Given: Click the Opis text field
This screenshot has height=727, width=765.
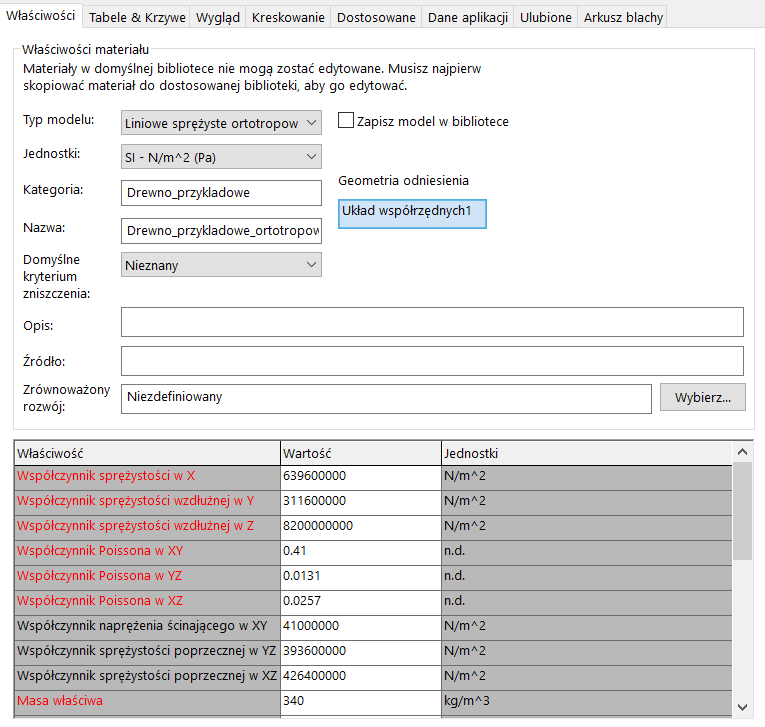Looking at the screenshot, I should (431, 322).
